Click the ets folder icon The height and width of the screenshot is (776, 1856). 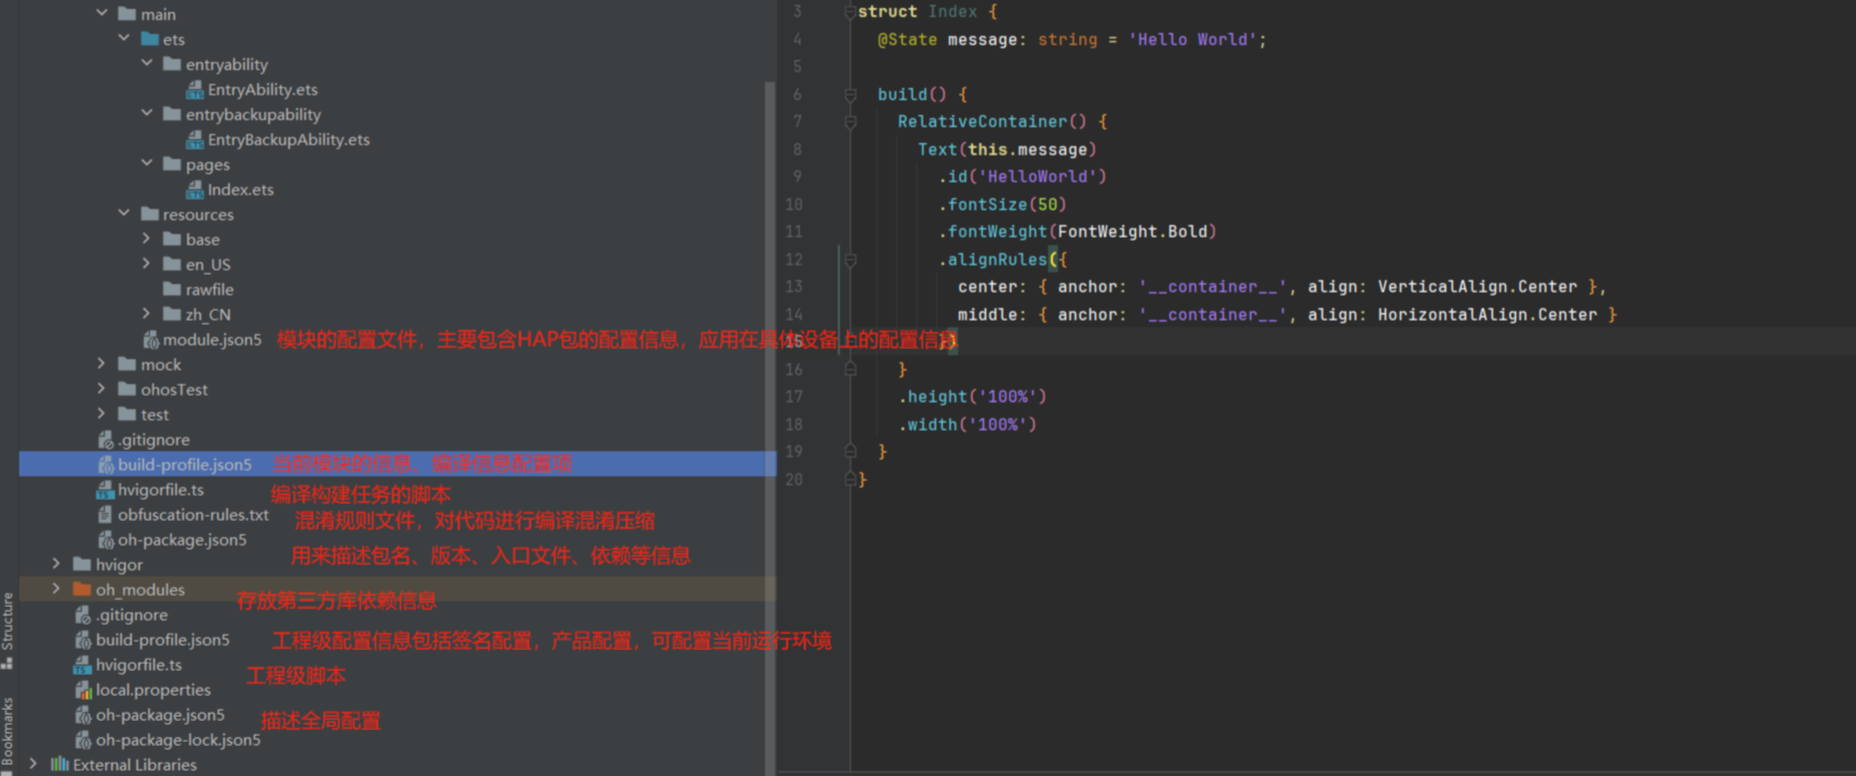tap(150, 39)
